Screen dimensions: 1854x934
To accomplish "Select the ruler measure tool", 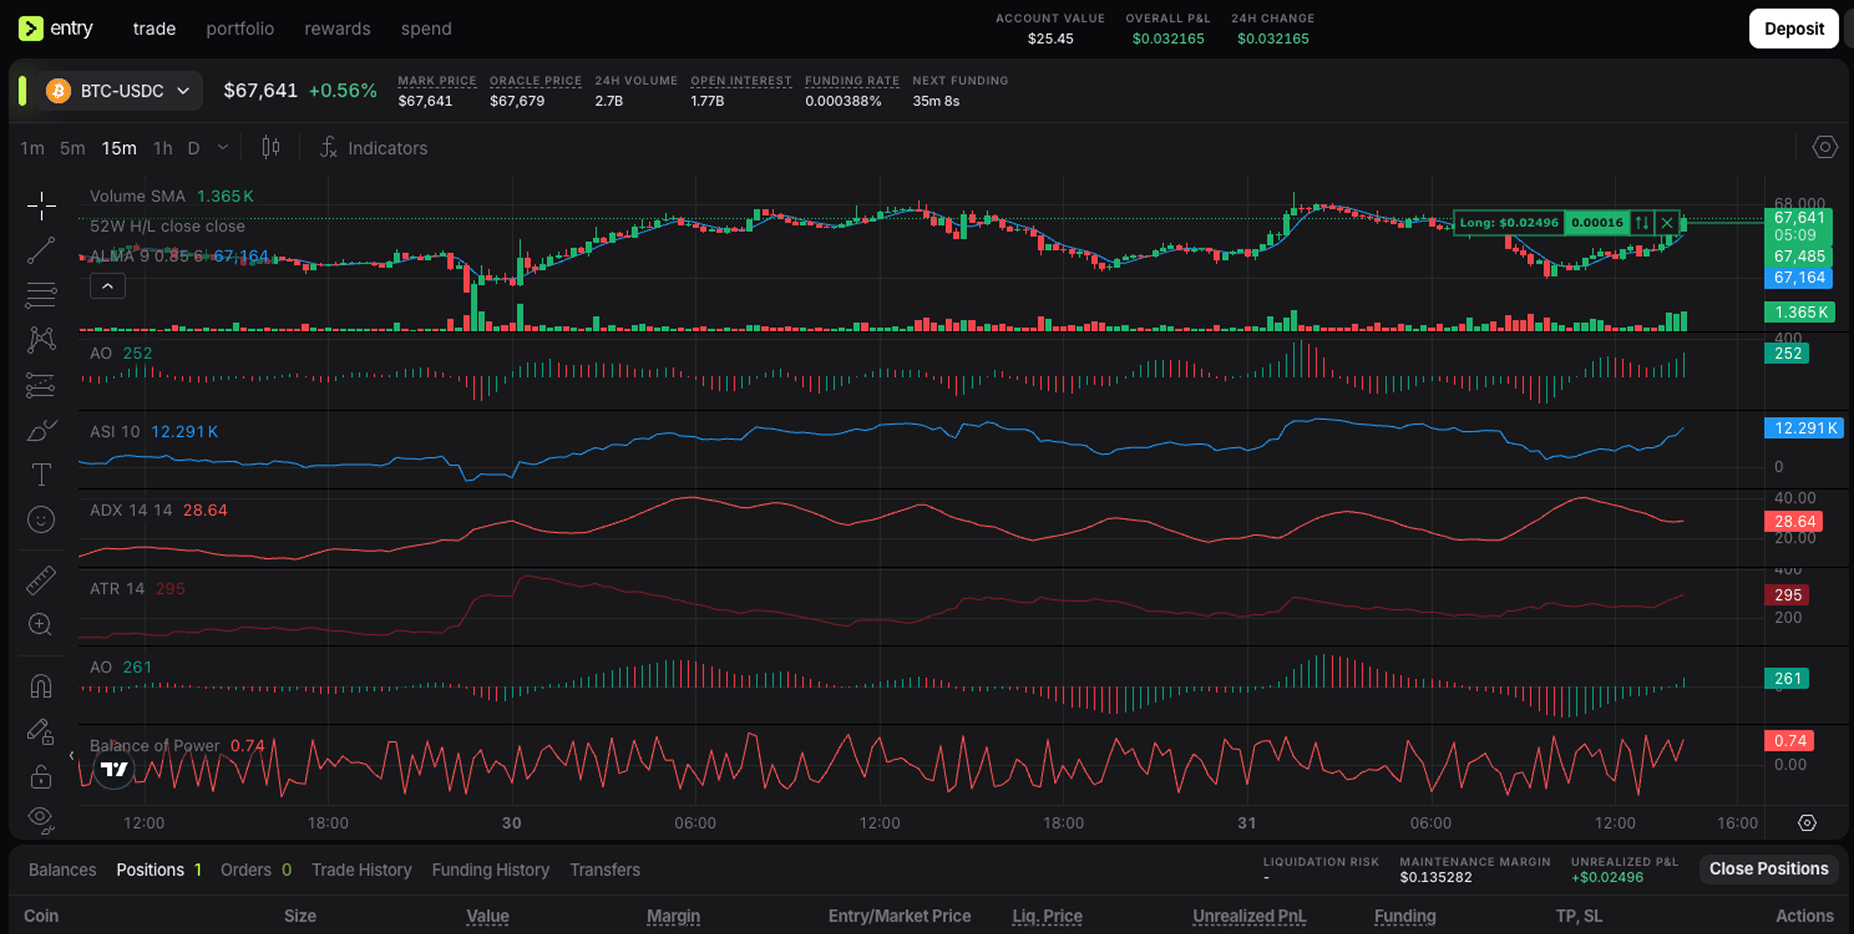I will click(x=41, y=580).
